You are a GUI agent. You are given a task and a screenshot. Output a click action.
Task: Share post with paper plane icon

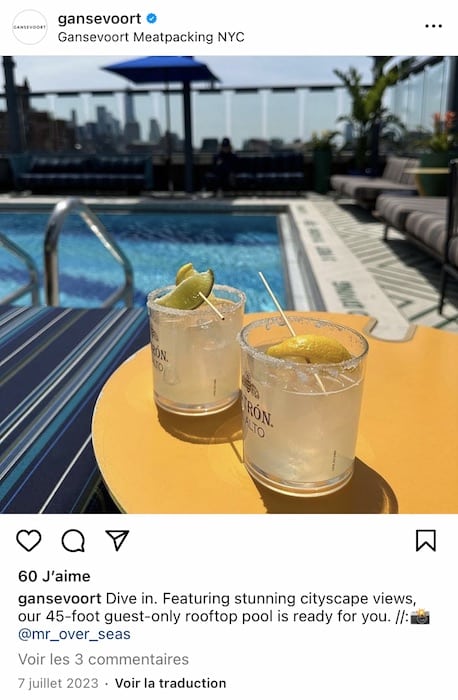[117, 540]
